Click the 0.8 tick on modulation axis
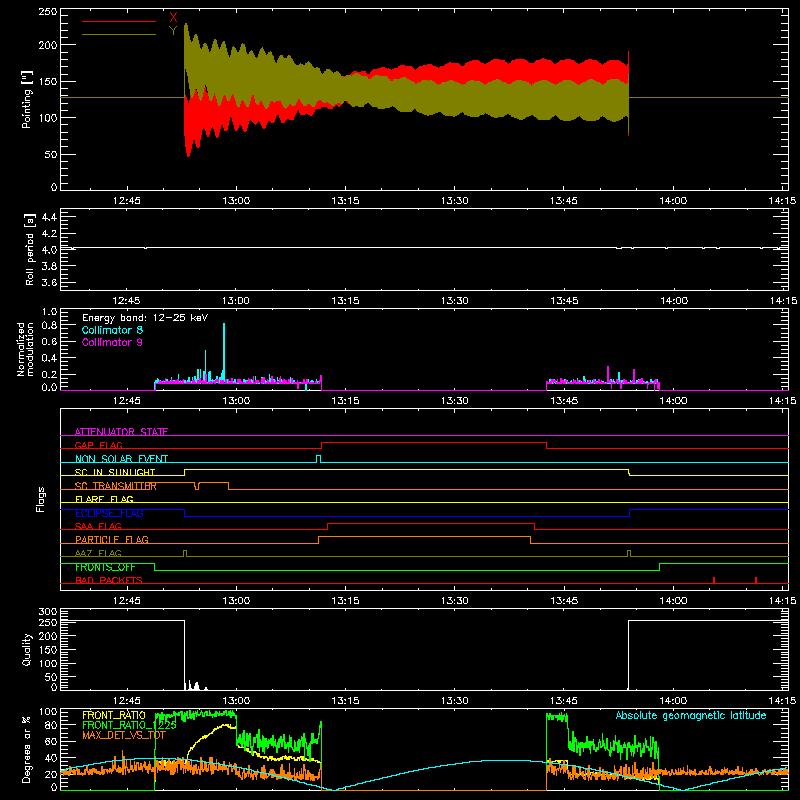The height and width of the screenshot is (800, 800). [x=49, y=325]
